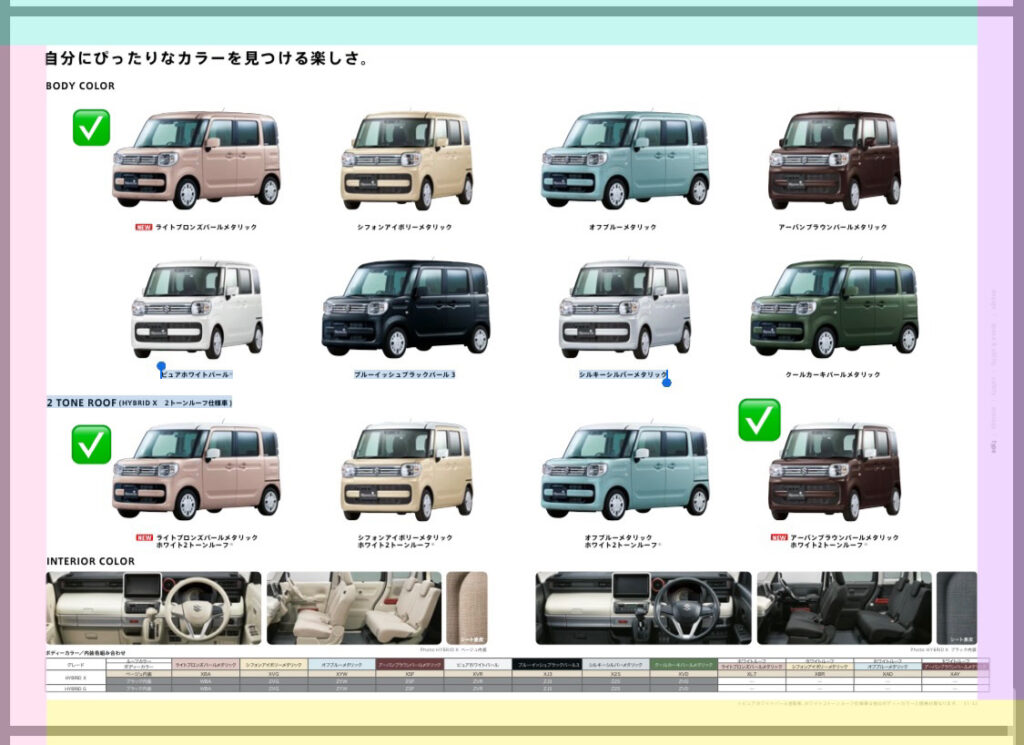Click the headline 自分にぴったりなカラーを見つける楽しさ。

[x=206, y=59]
